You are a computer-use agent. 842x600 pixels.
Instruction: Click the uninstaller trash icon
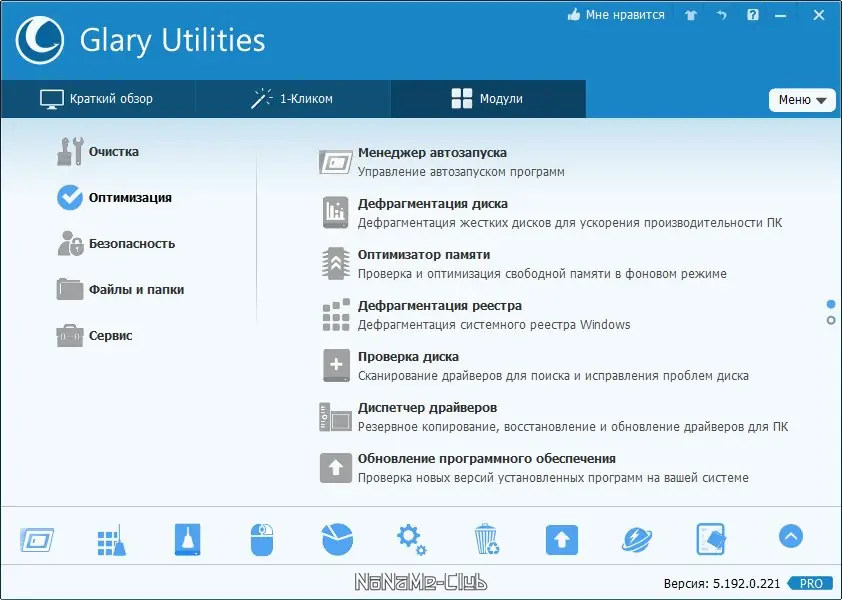(x=486, y=537)
